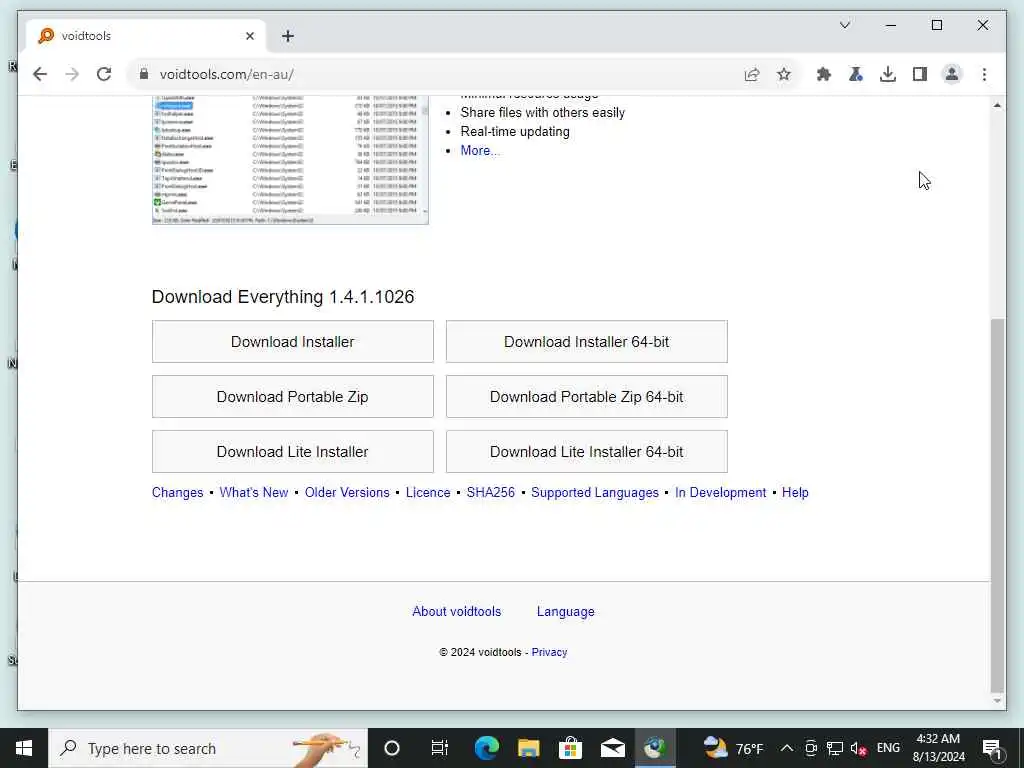Click the text 'Real-time updating'
This screenshot has height=768, width=1024.
point(515,131)
